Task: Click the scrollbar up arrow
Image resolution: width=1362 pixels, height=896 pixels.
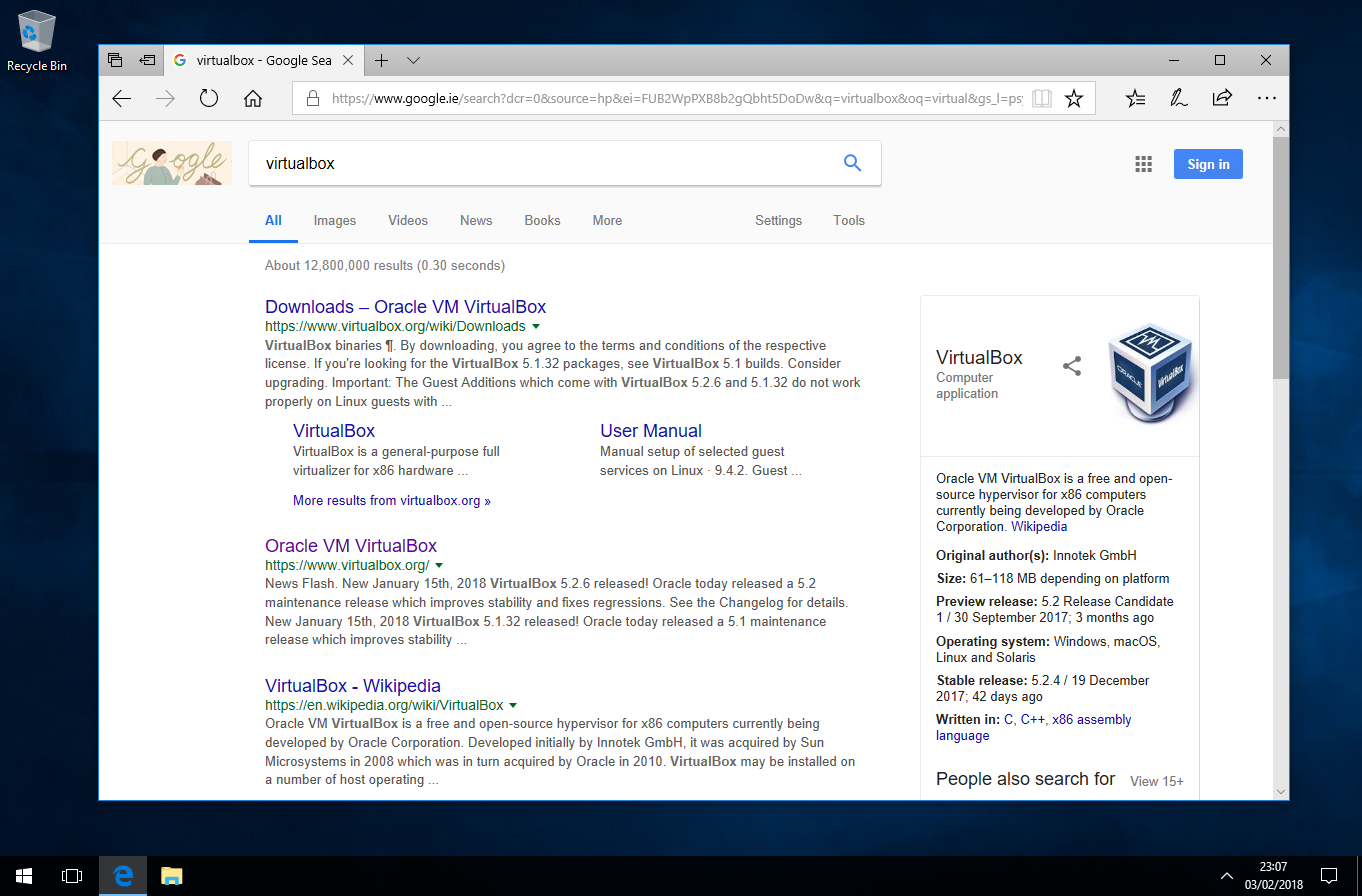Action: pyautogui.click(x=1280, y=130)
